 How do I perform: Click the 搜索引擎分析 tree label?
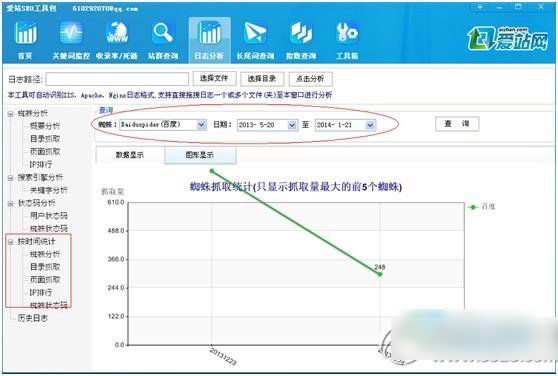tap(40, 177)
